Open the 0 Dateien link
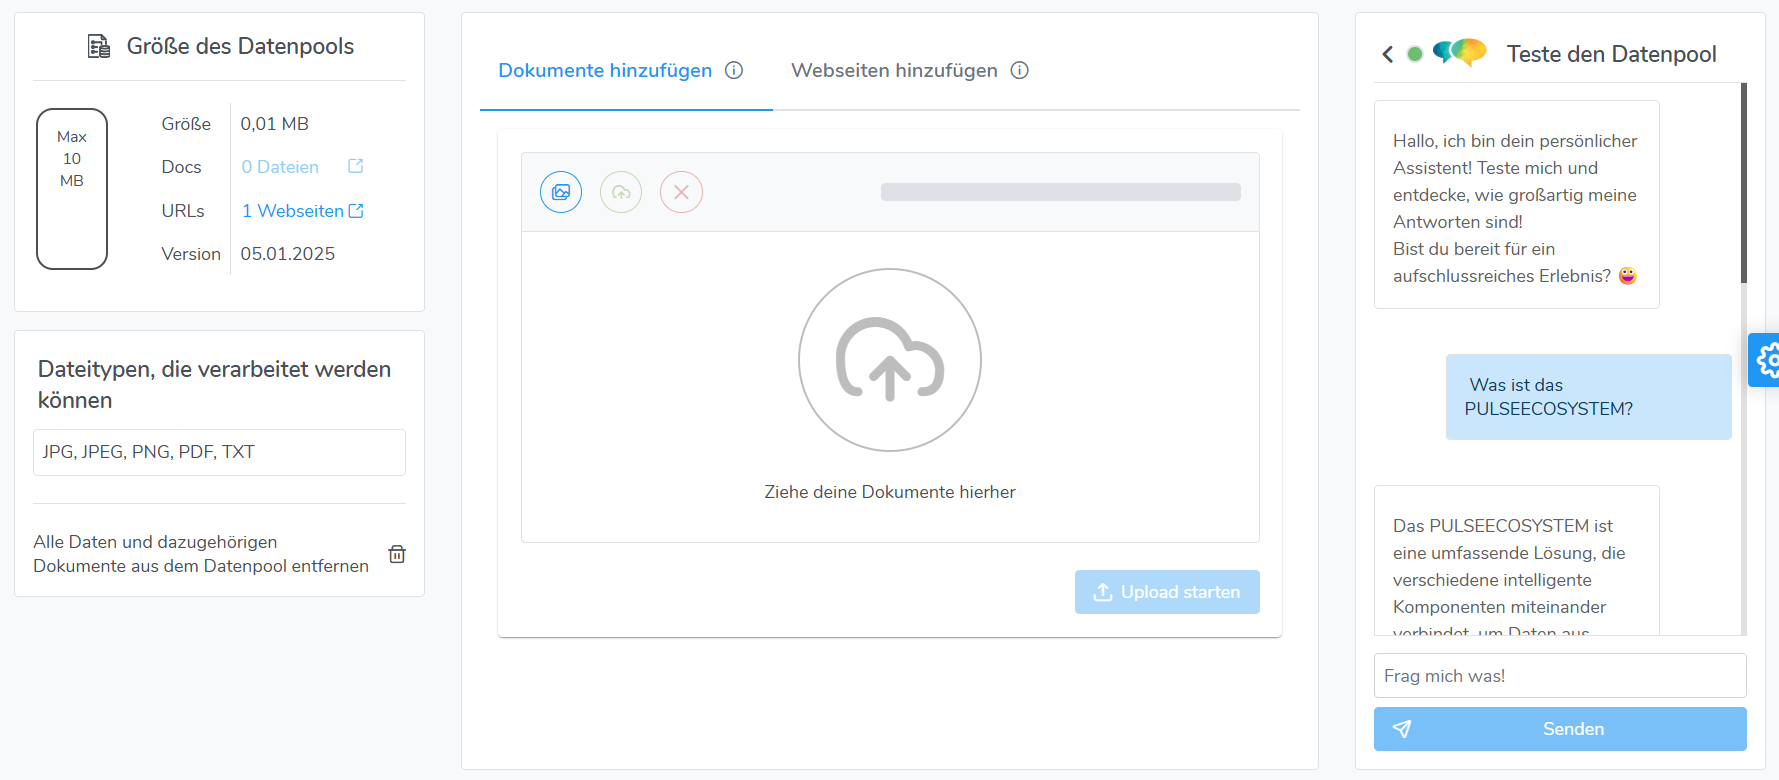Image resolution: width=1779 pixels, height=780 pixels. tap(280, 167)
